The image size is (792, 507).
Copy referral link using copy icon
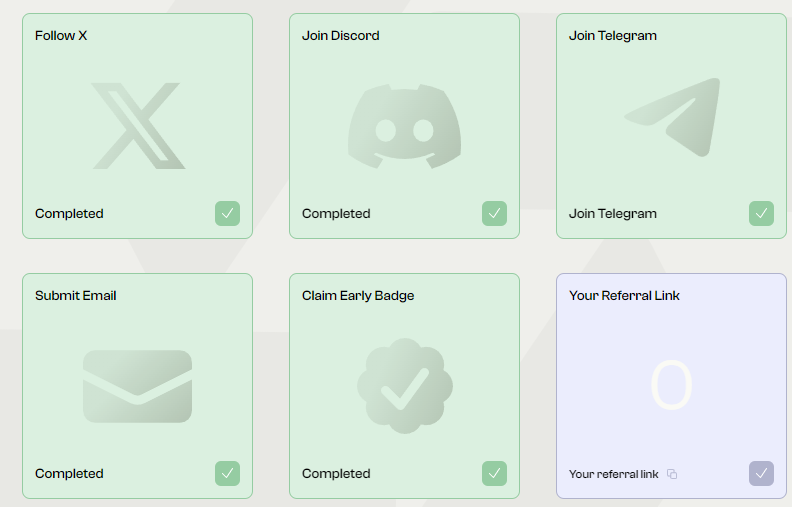pyautogui.click(x=672, y=474)
